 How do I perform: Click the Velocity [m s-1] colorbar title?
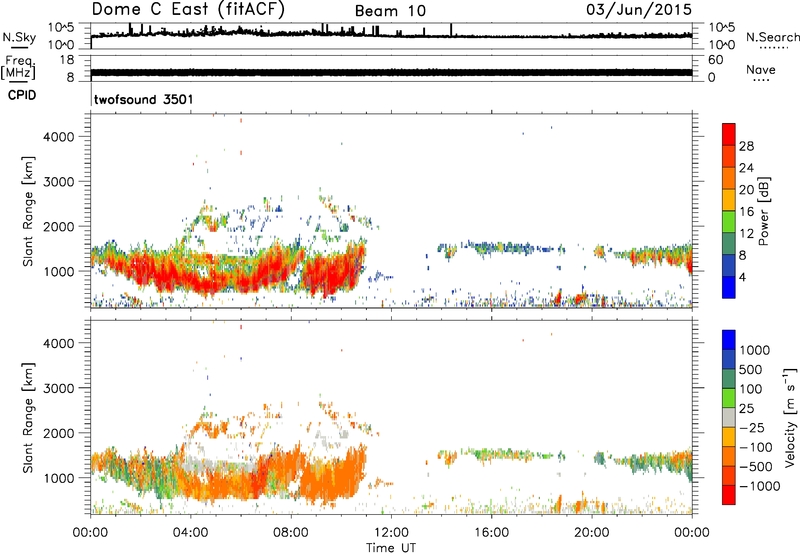[790, 417]
